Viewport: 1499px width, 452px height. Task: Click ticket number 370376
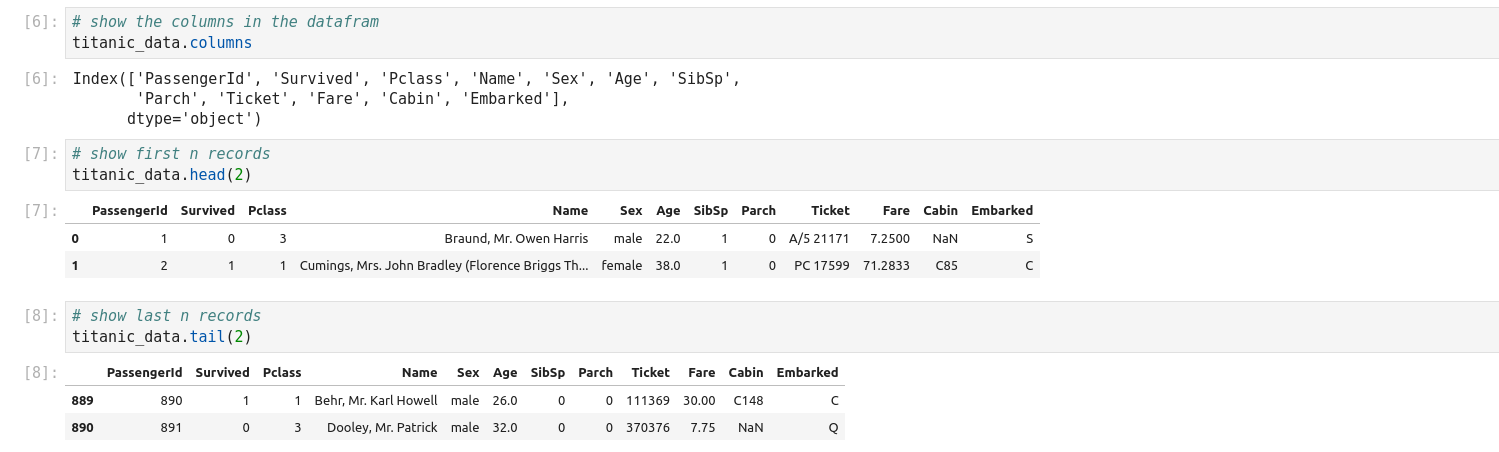pyautogui.click(x=648, y=428)
